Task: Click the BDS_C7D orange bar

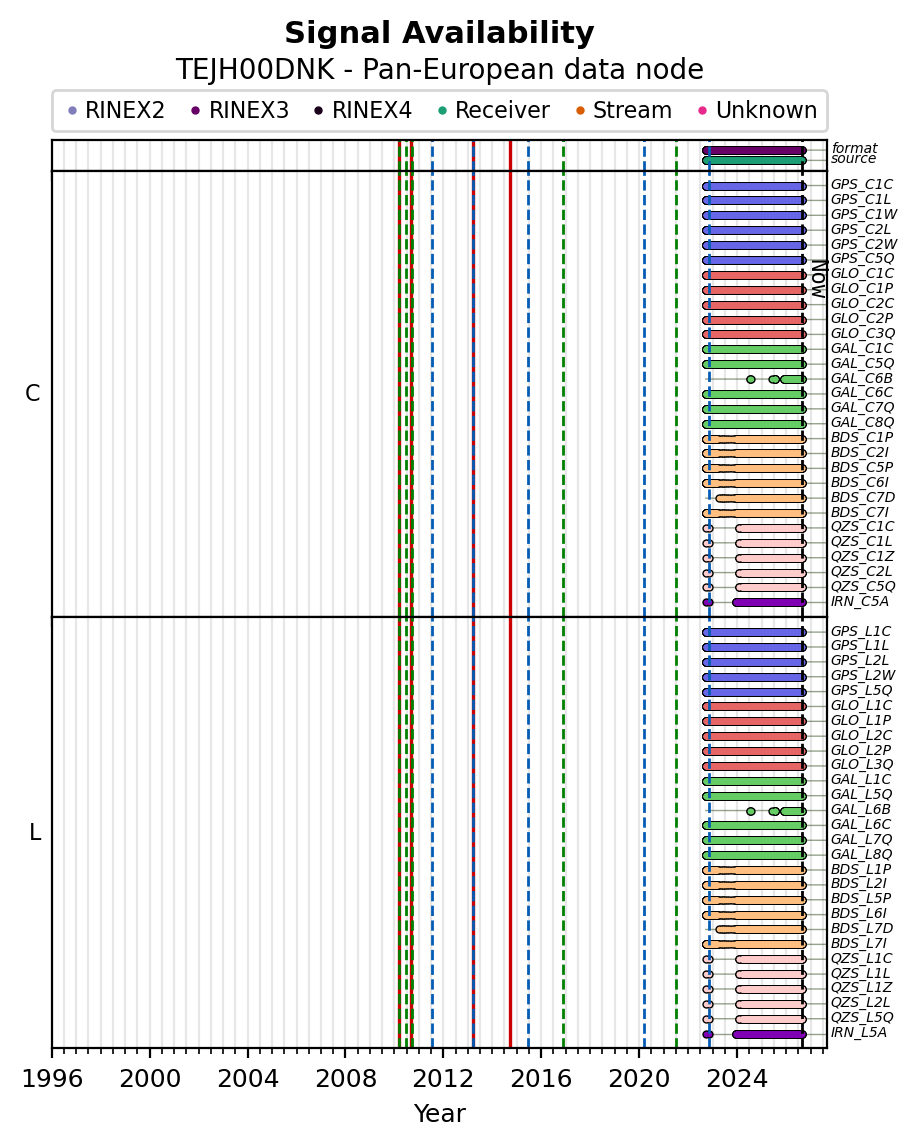Action: coord(761,498)
